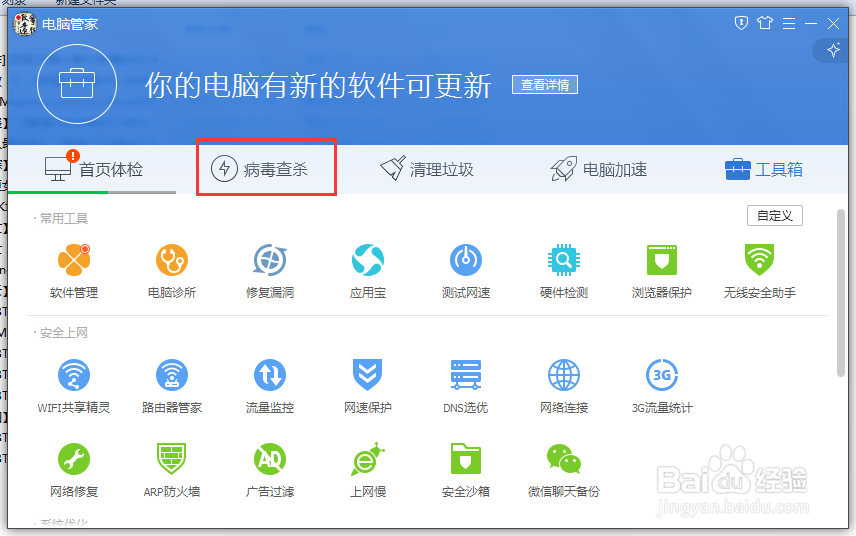Open 软件管理 software manager tool
856x536 pixels.
click(74, 271)
